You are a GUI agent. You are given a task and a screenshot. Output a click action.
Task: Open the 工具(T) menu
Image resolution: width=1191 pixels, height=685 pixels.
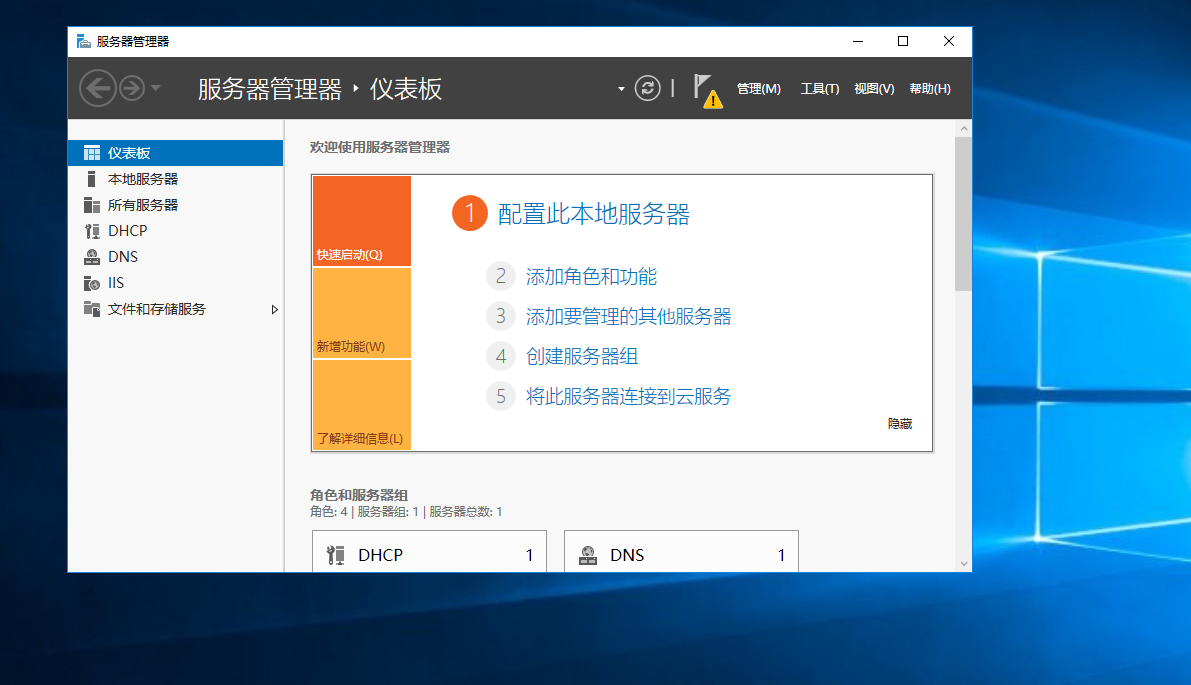tap(820, 89)
